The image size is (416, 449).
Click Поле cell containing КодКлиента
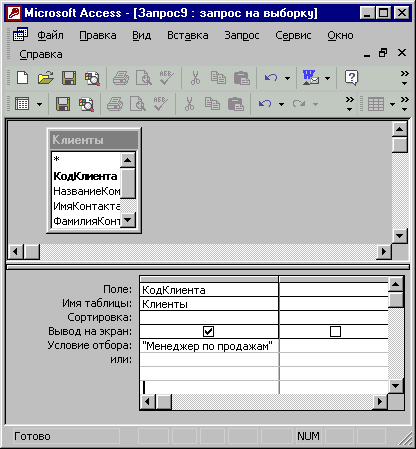coord(209,290)
